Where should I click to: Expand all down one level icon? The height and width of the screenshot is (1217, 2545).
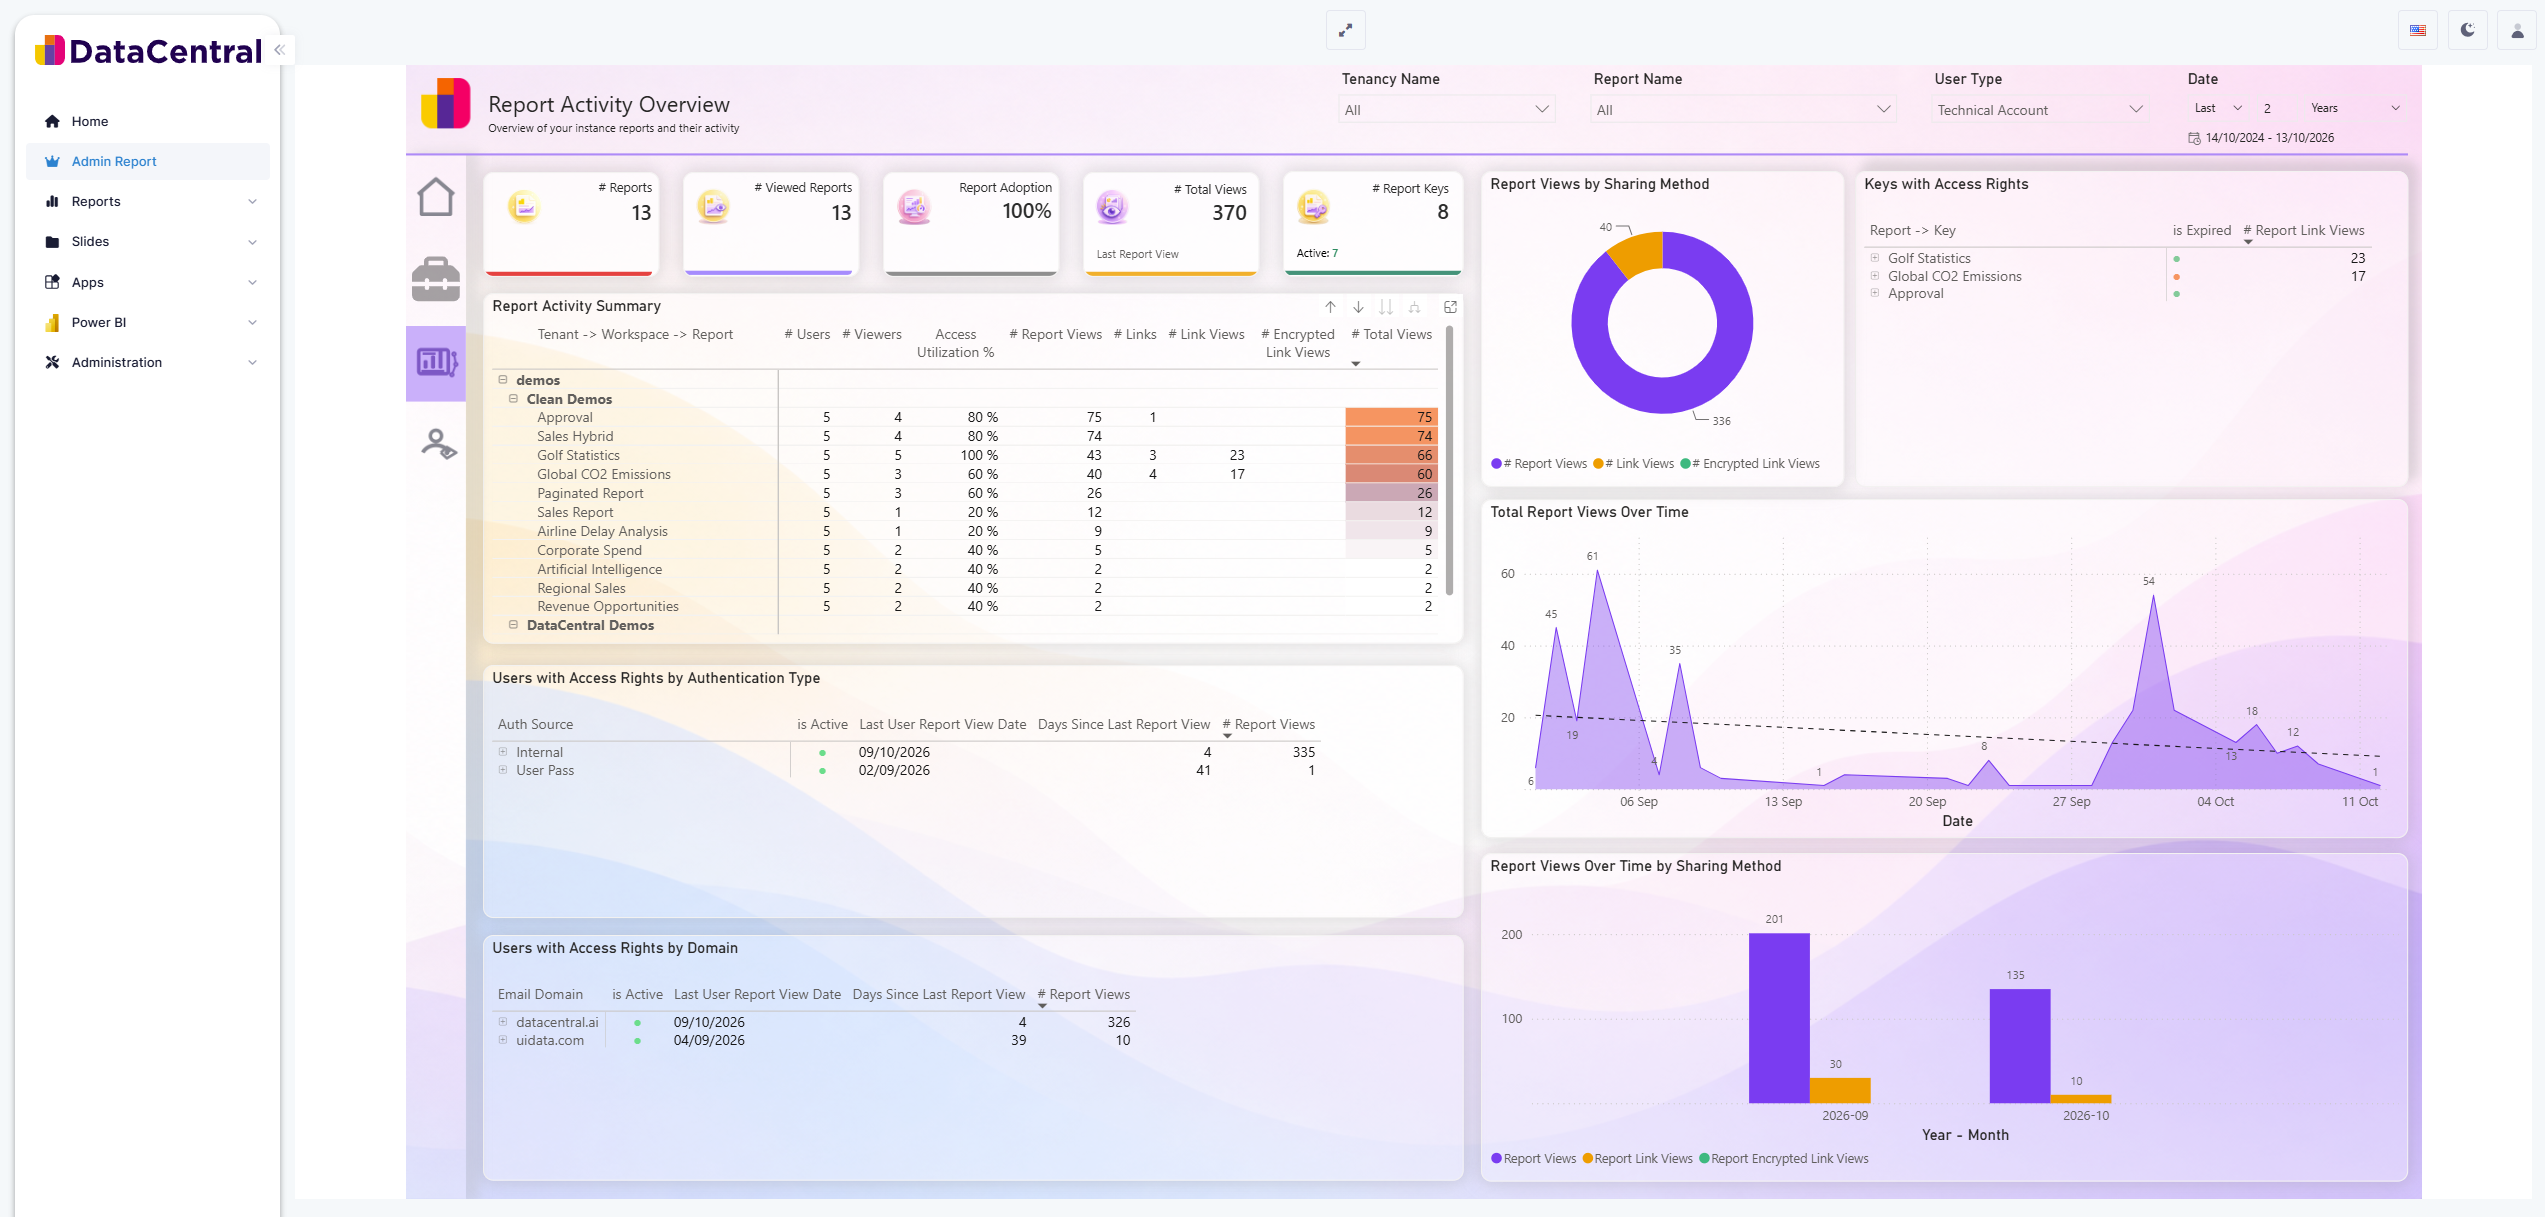click(1414, 307)
